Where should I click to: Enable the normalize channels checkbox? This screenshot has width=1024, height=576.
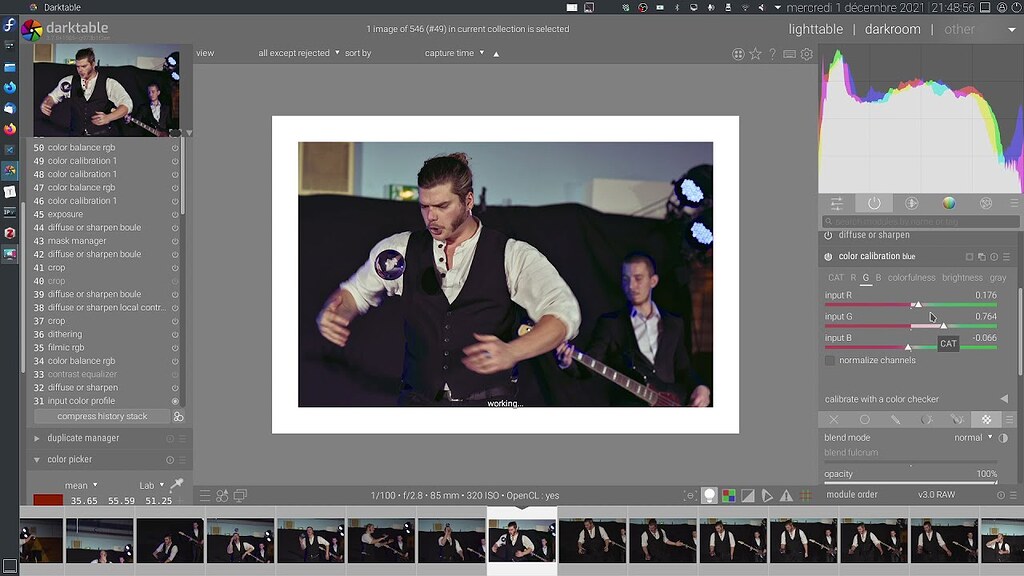(831, 360)
